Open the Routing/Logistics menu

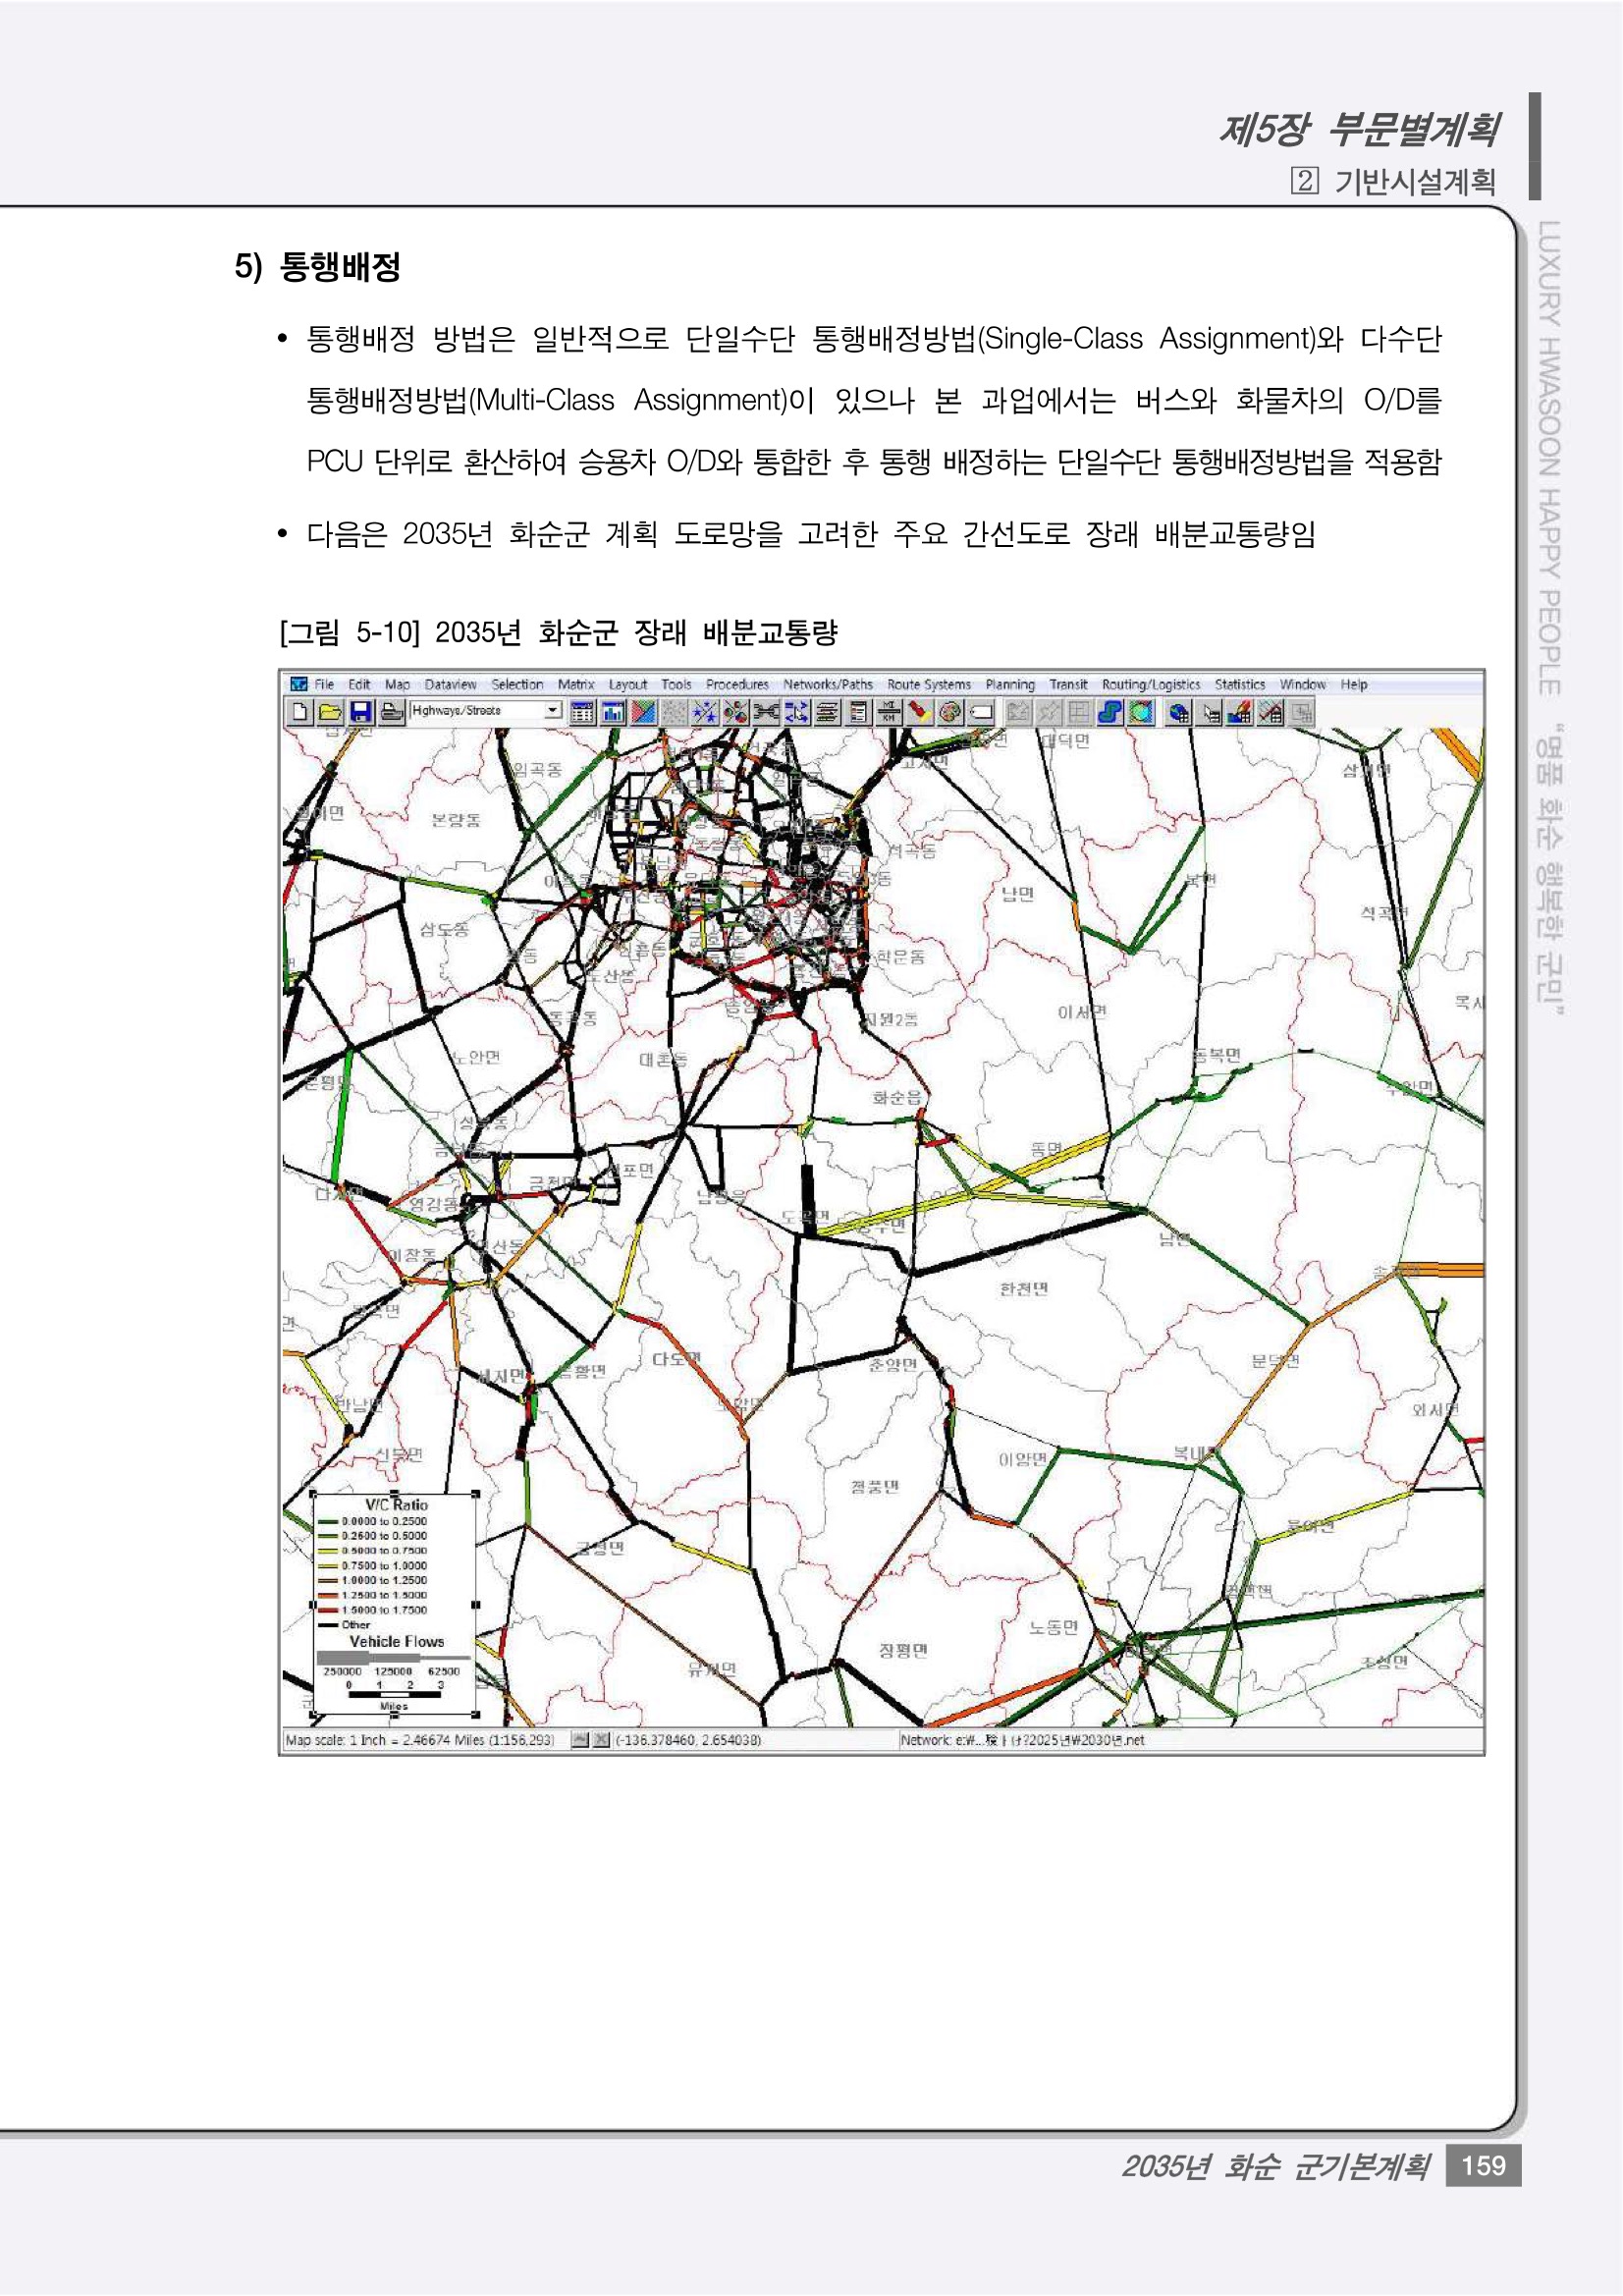point(1150,685)
